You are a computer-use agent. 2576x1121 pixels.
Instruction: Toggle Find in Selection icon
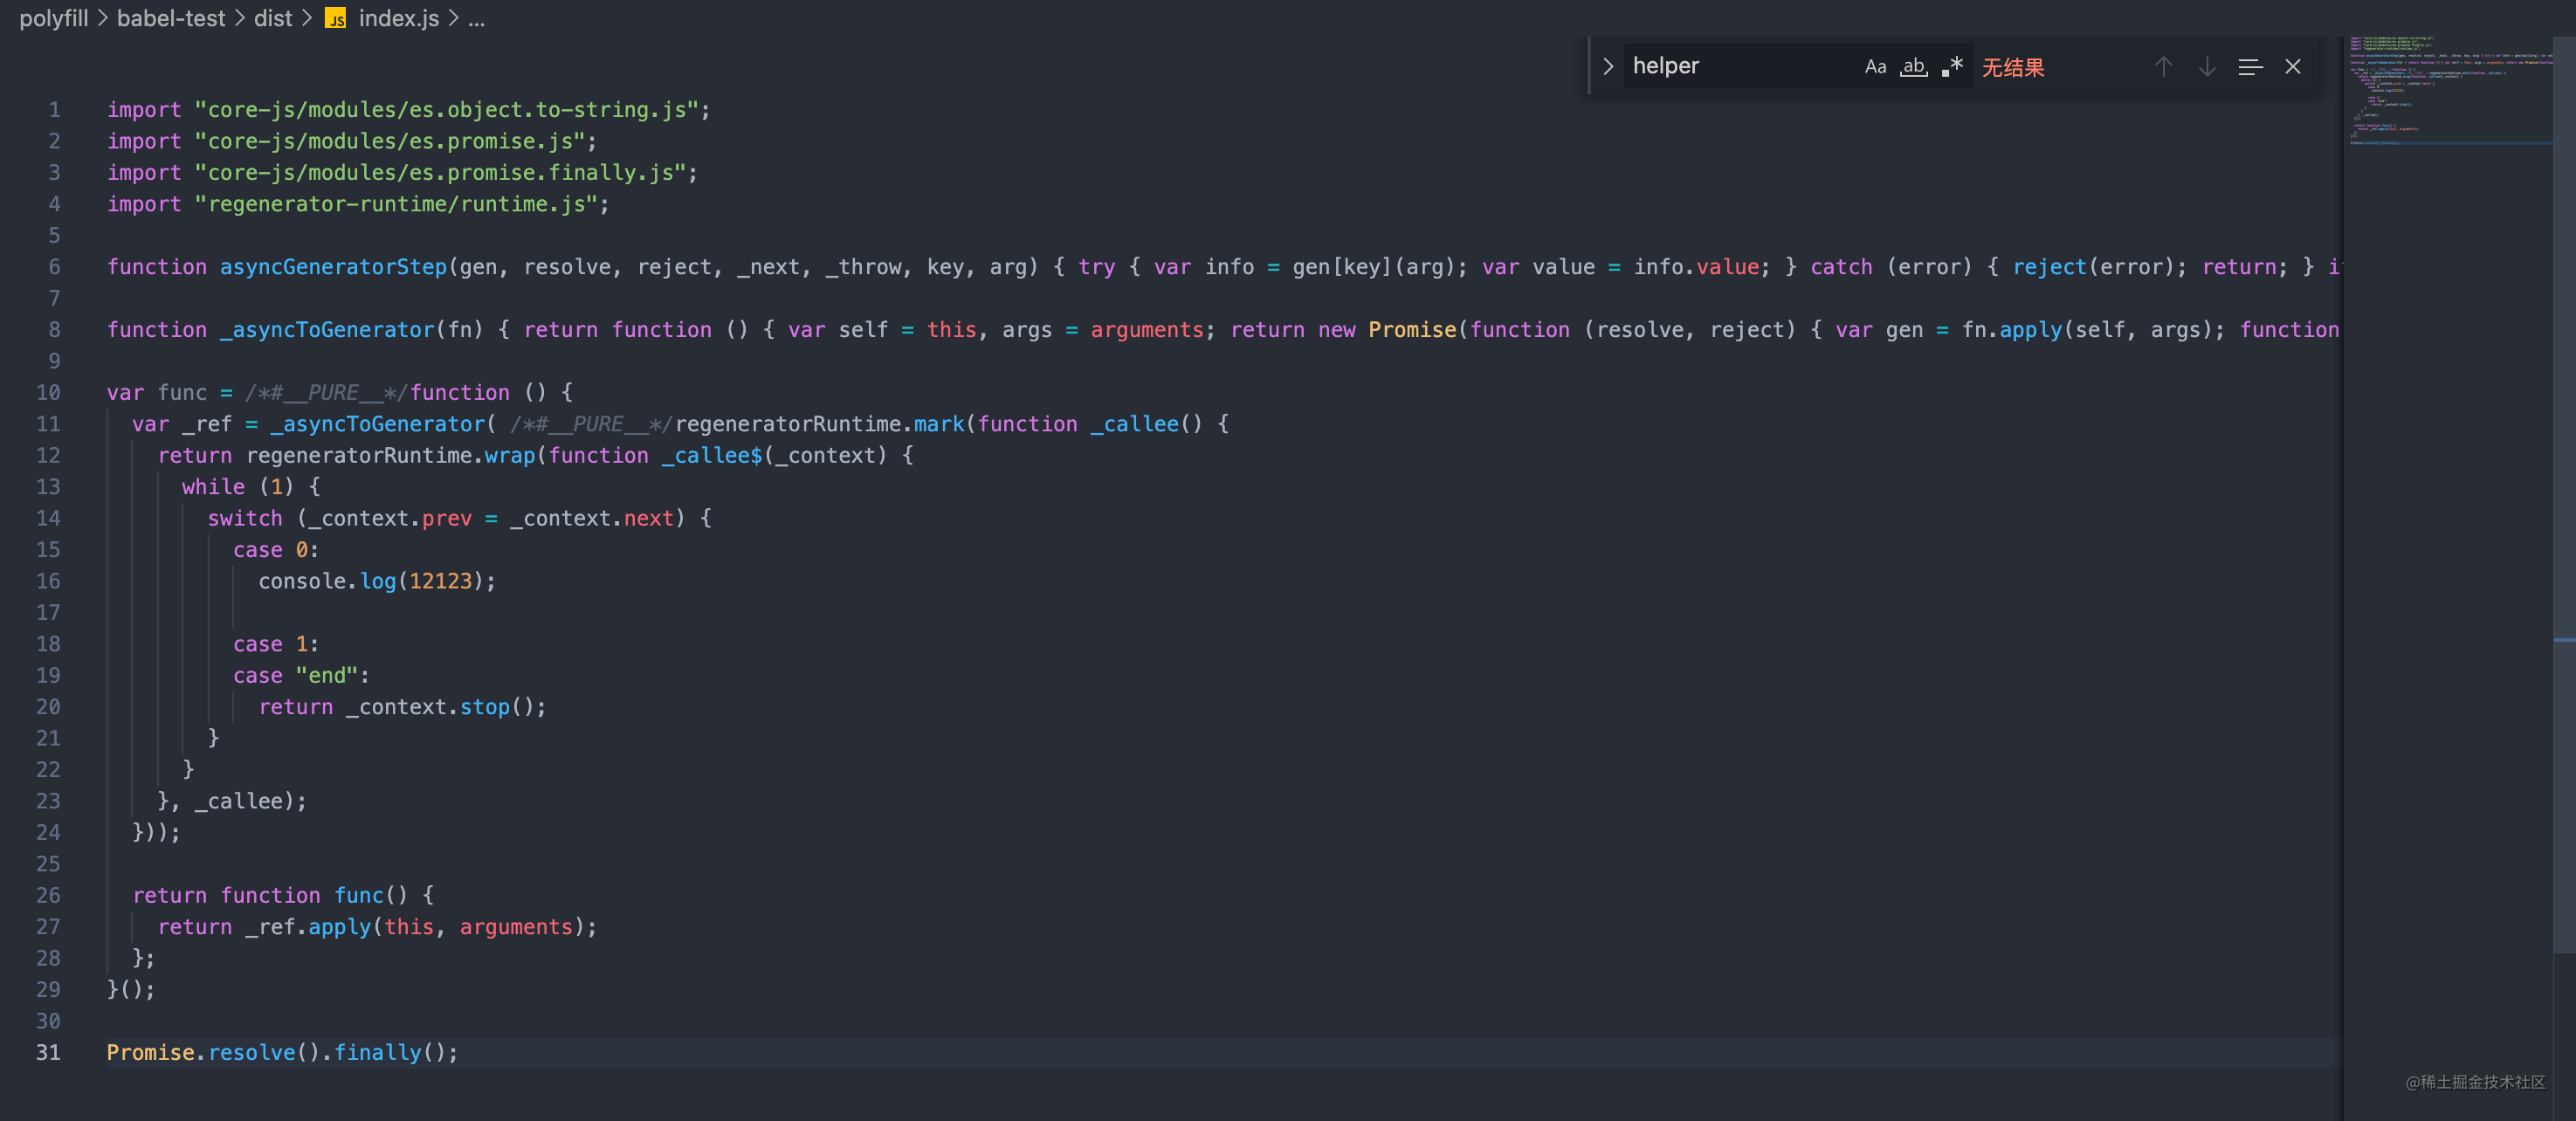click(2250, 67)
